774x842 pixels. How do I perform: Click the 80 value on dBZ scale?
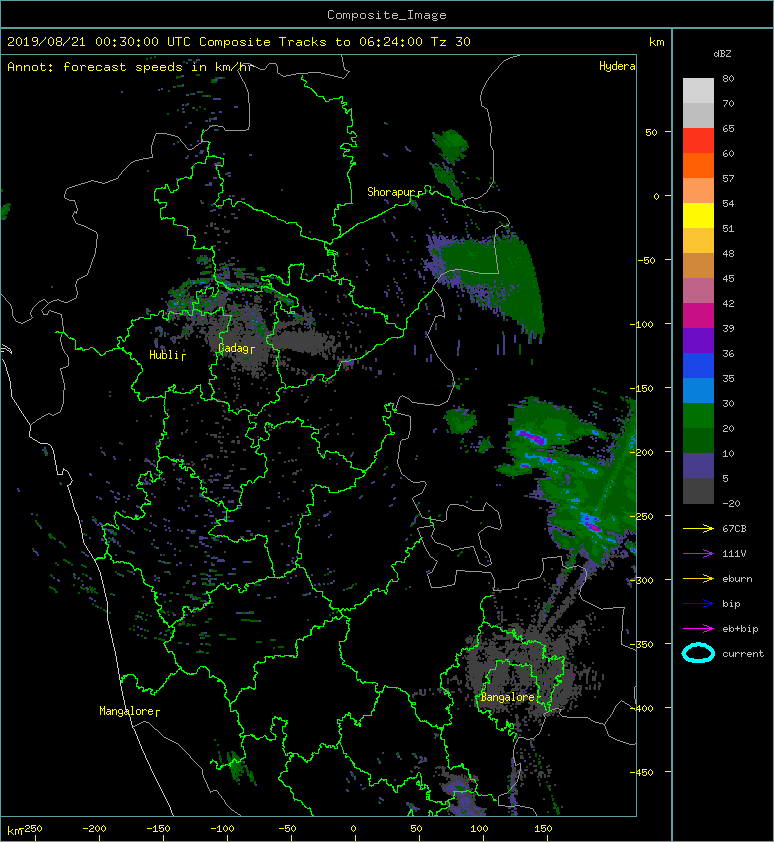pos(728,78)
